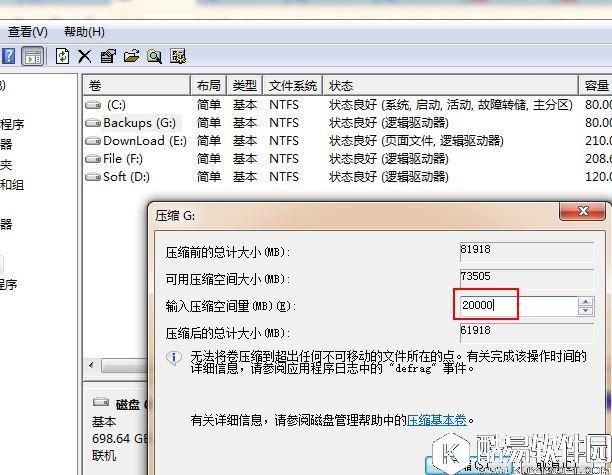Click the left arrow of horizontal scrollbar
Viewport: 612px width, 475px height.
coord(91,366)
